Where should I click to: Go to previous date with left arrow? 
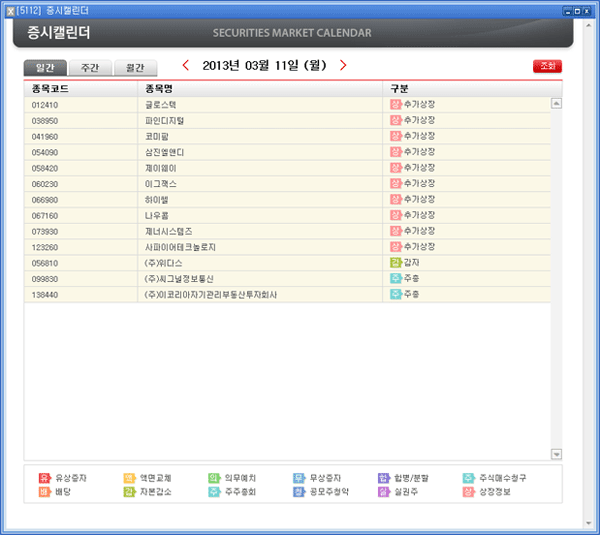pyautogui.click(x=185, y=66)
